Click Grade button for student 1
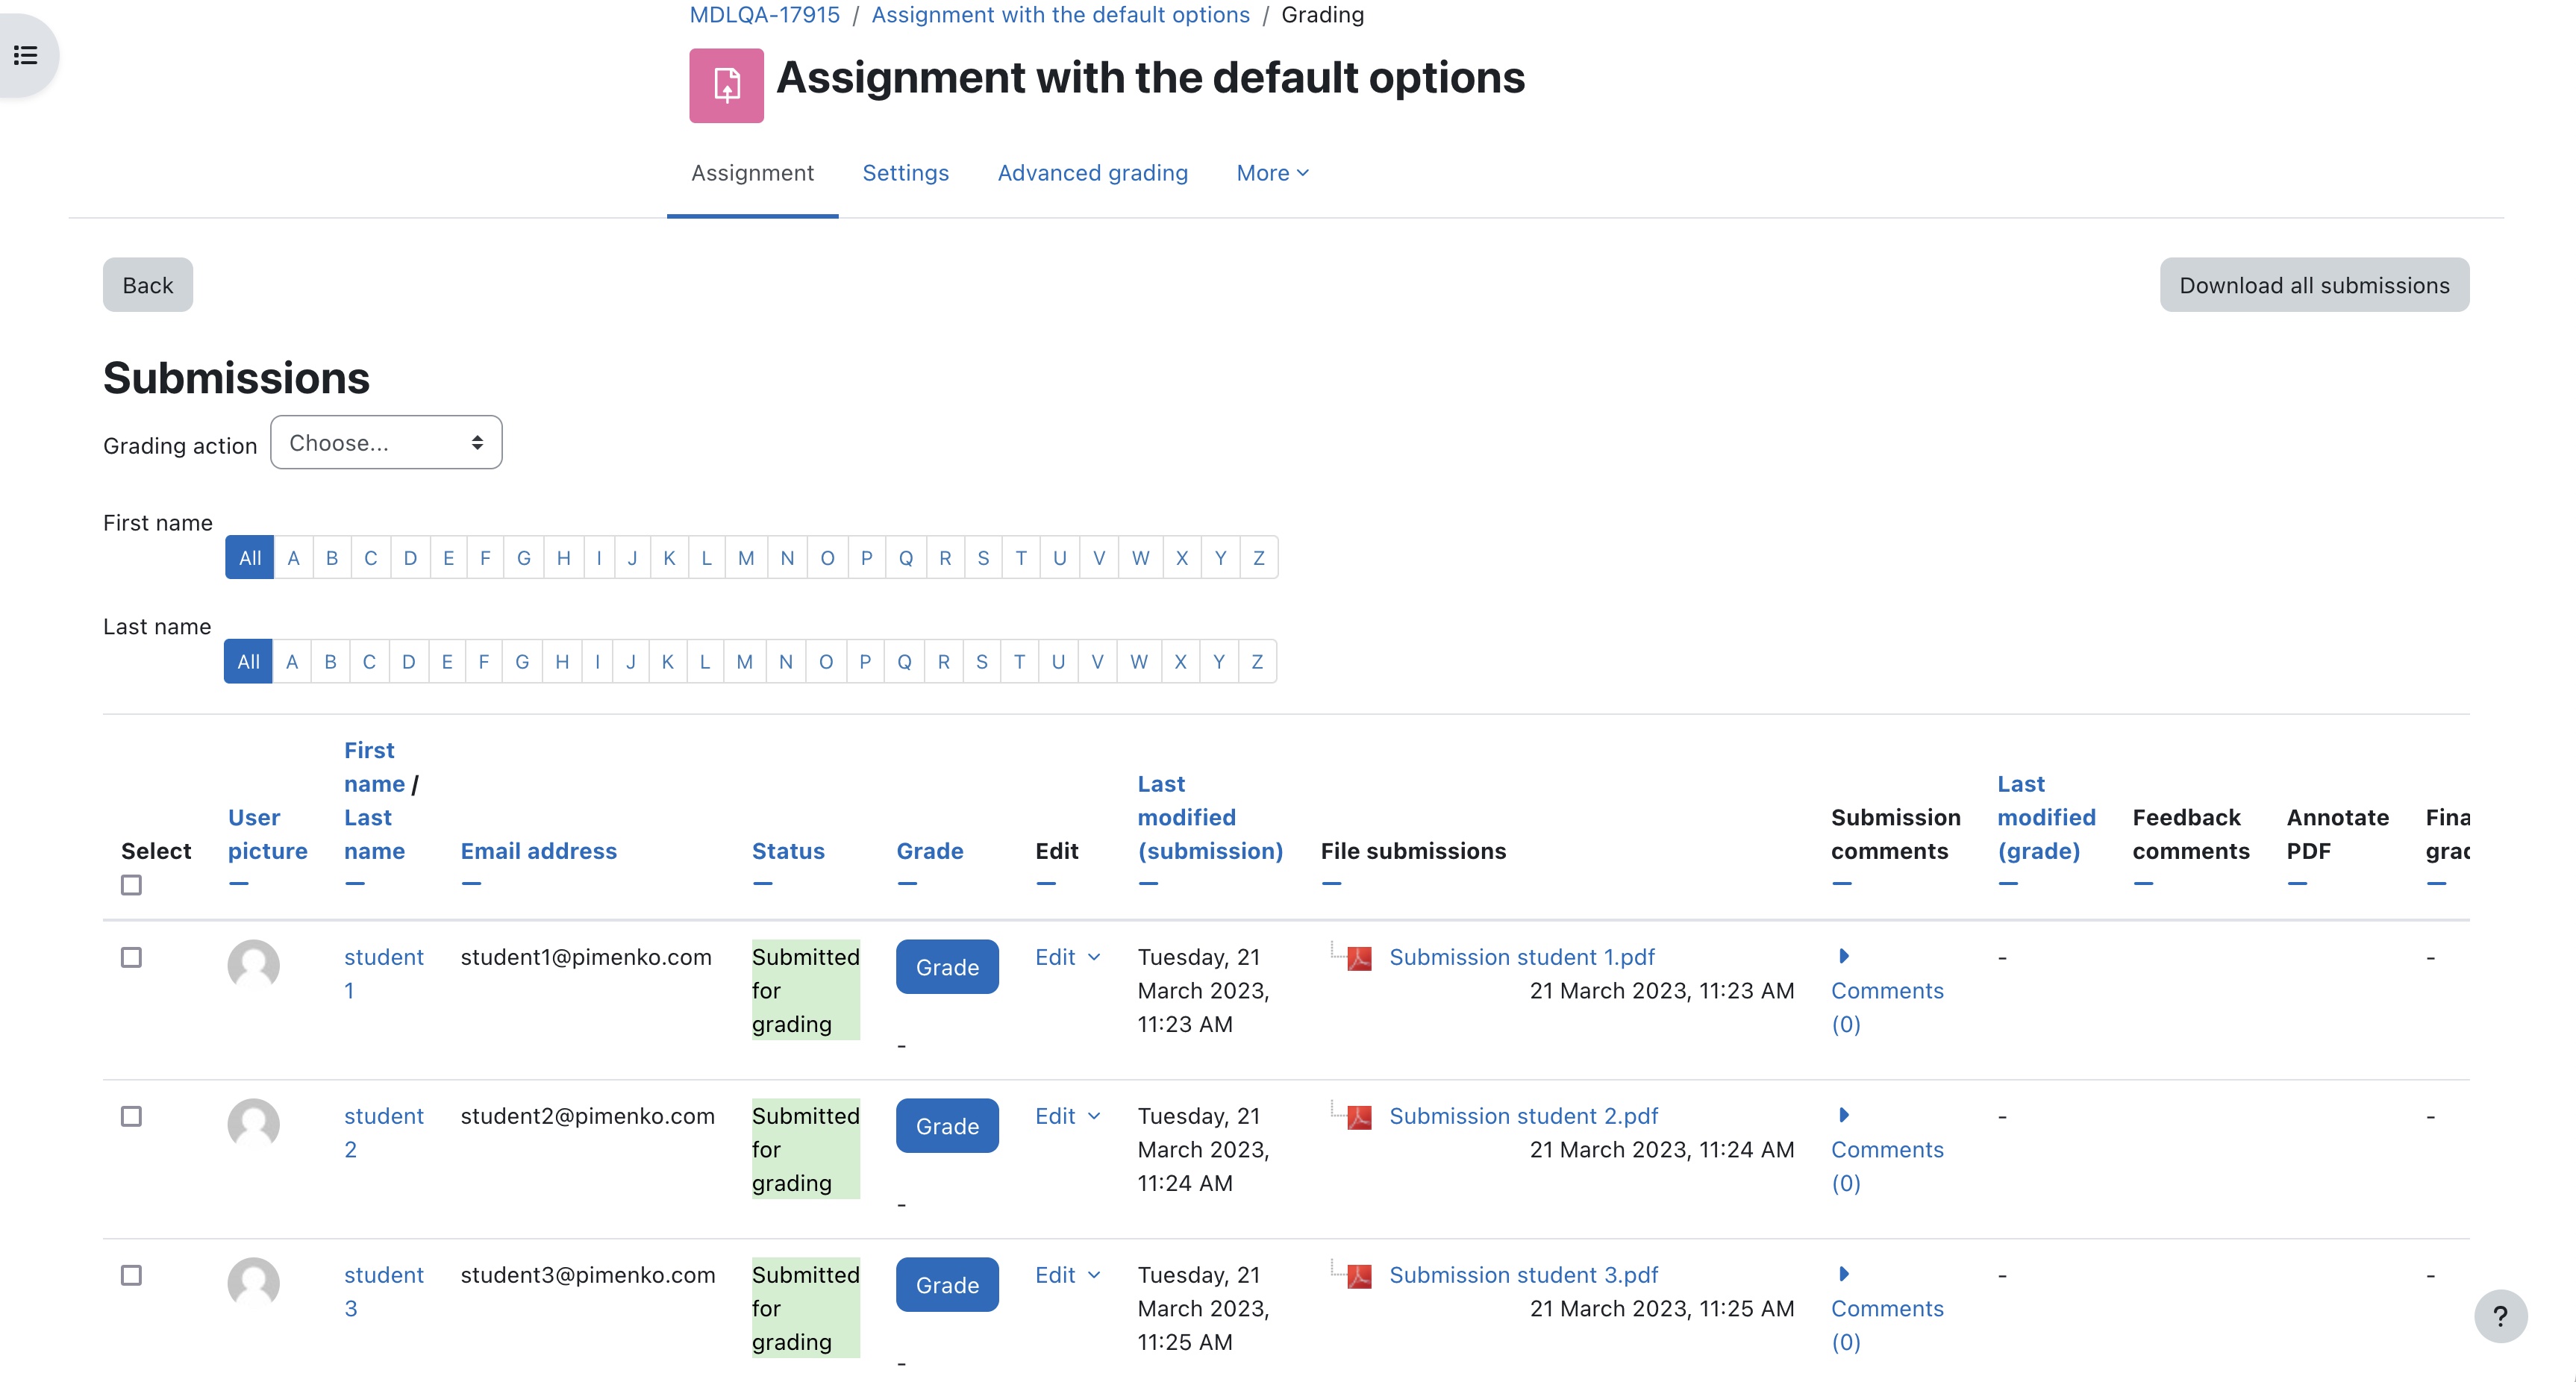The width and height of the screenshot is (2576, 1382). tap(947, 967)
